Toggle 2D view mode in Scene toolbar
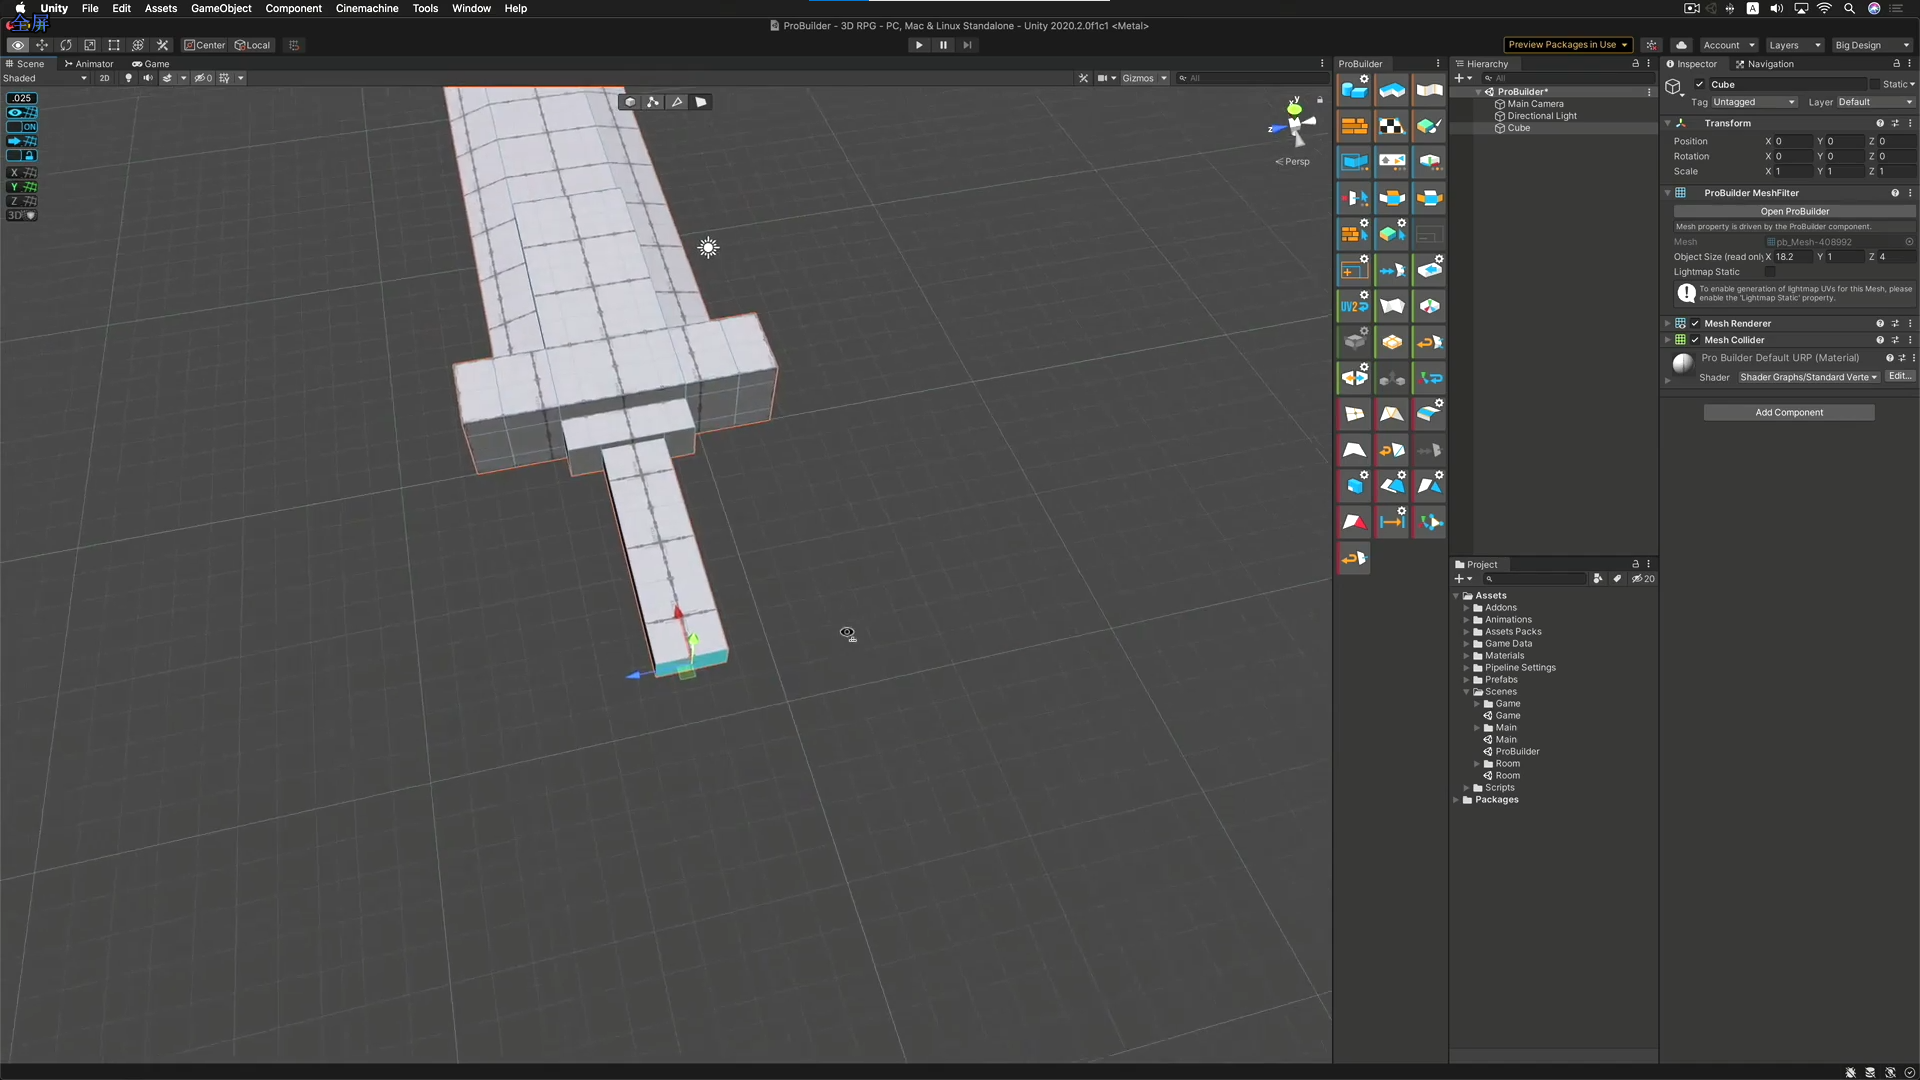The width and height of the screenshot is (1920, 1080). [x=104, y=78]
